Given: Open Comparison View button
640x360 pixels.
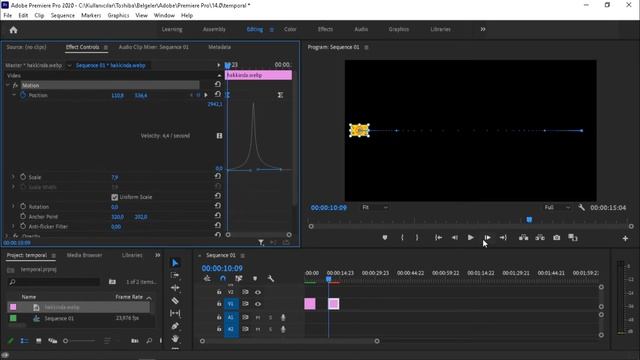Looking at the screenshot, I should (x=573, y=238).
